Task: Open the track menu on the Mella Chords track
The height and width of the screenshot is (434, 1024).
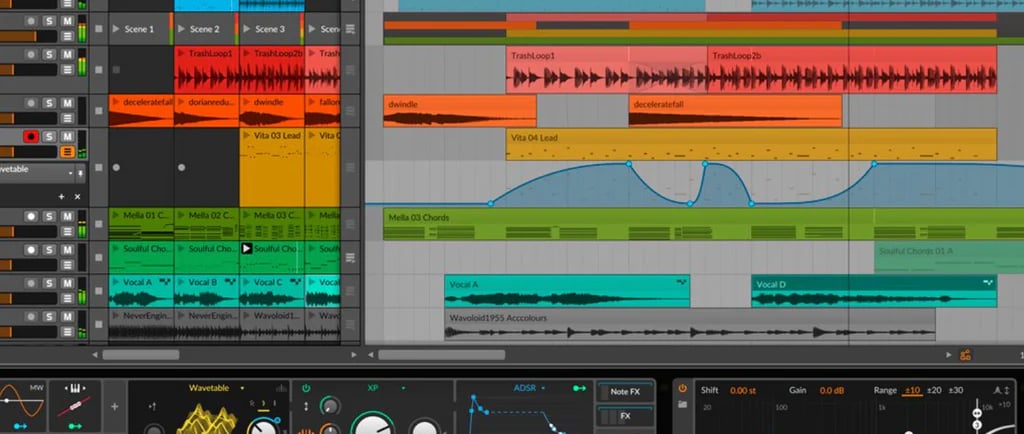Action: (x=67, y=232)
